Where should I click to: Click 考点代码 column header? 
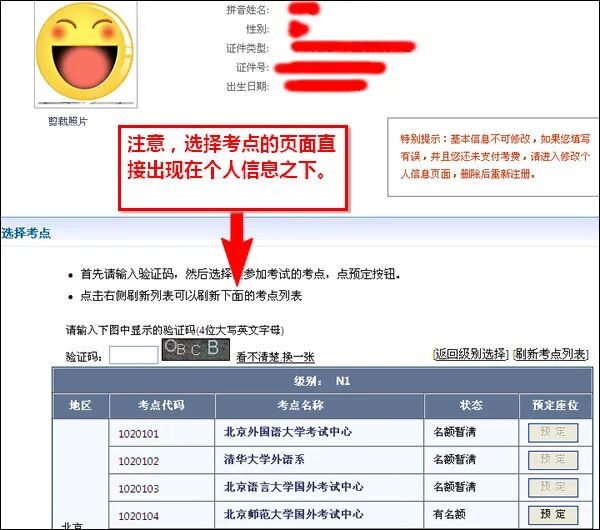click(x=161, y=405)
